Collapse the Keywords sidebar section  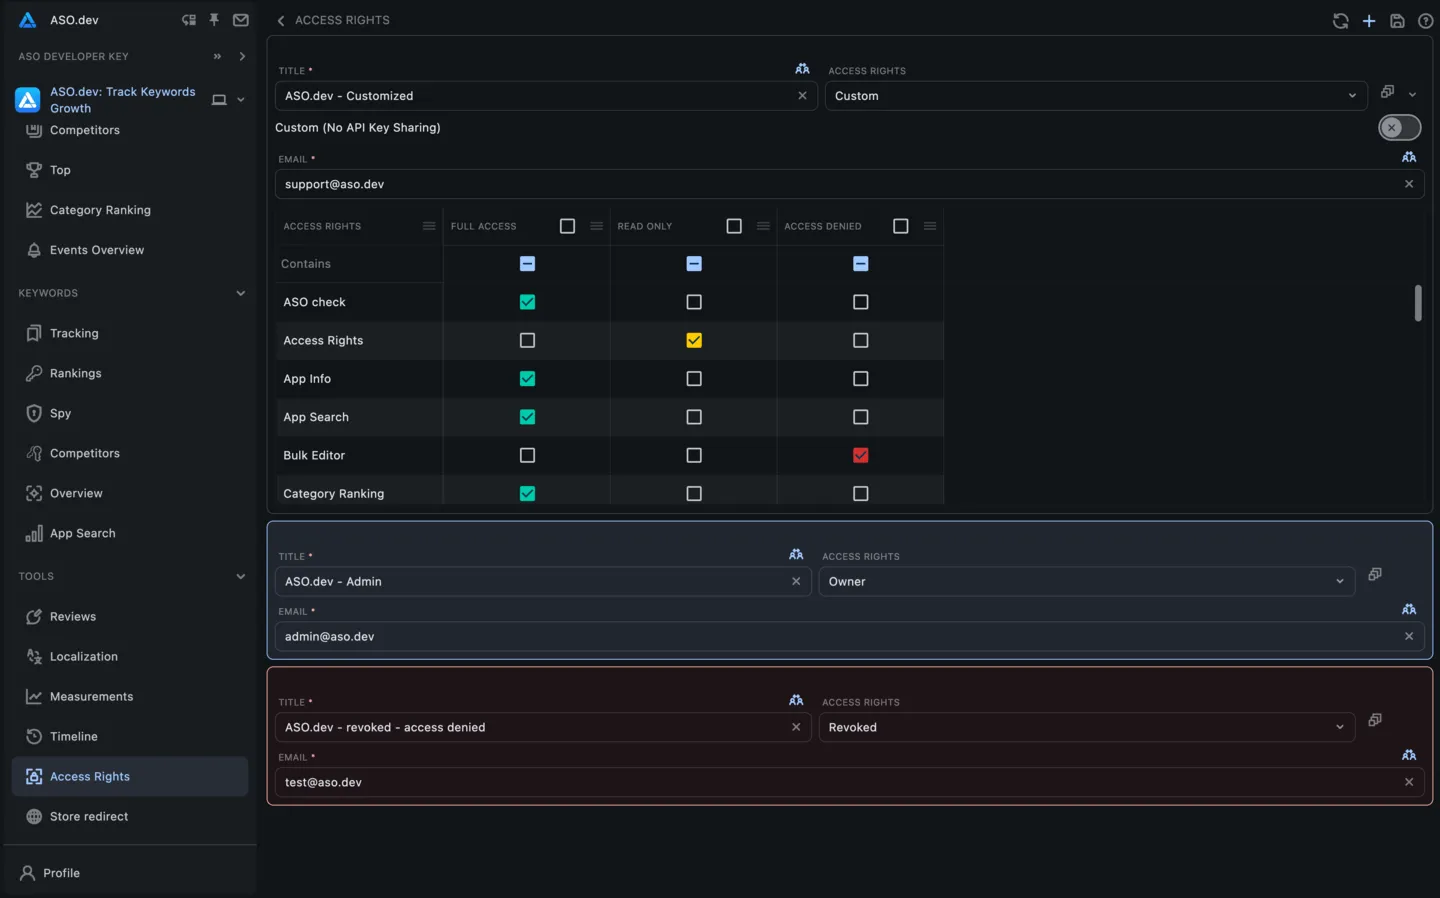[240, 293]
